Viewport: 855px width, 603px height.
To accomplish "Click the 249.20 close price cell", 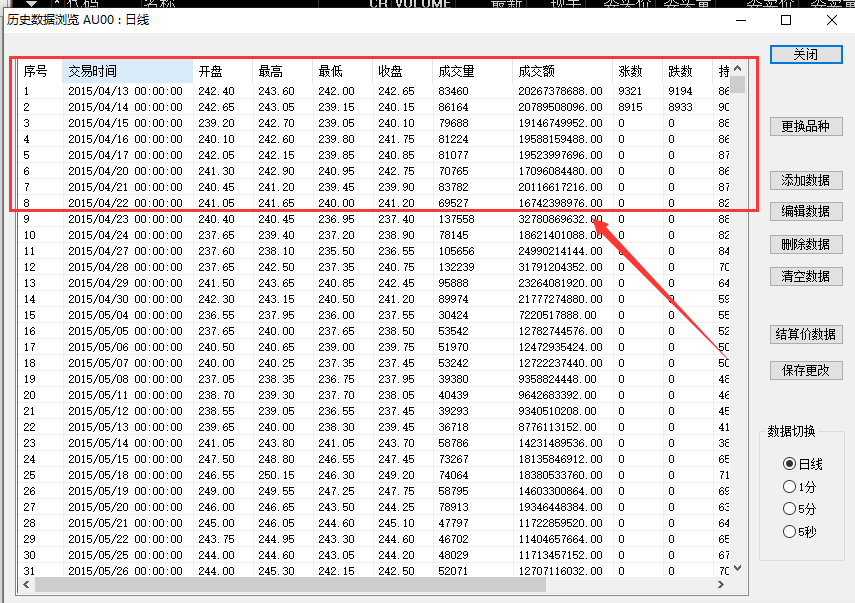I will click(396, 475).
